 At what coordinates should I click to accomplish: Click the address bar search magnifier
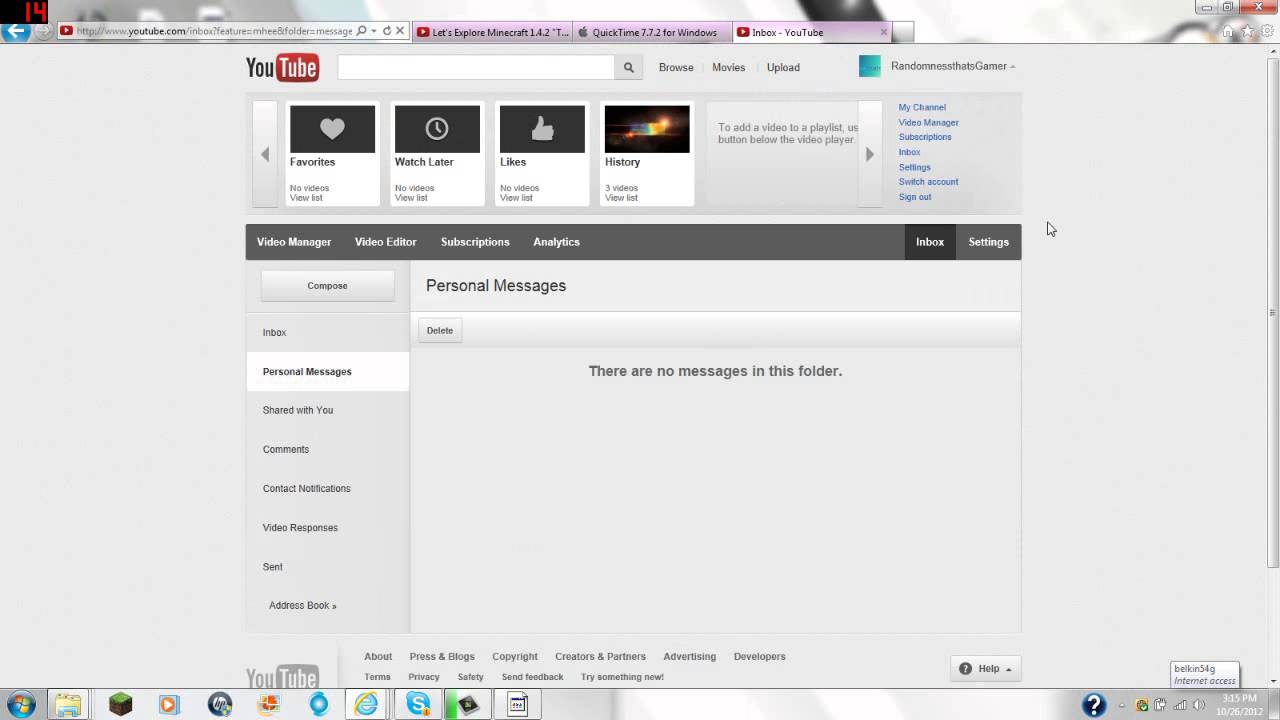click(x=361, y=31)
